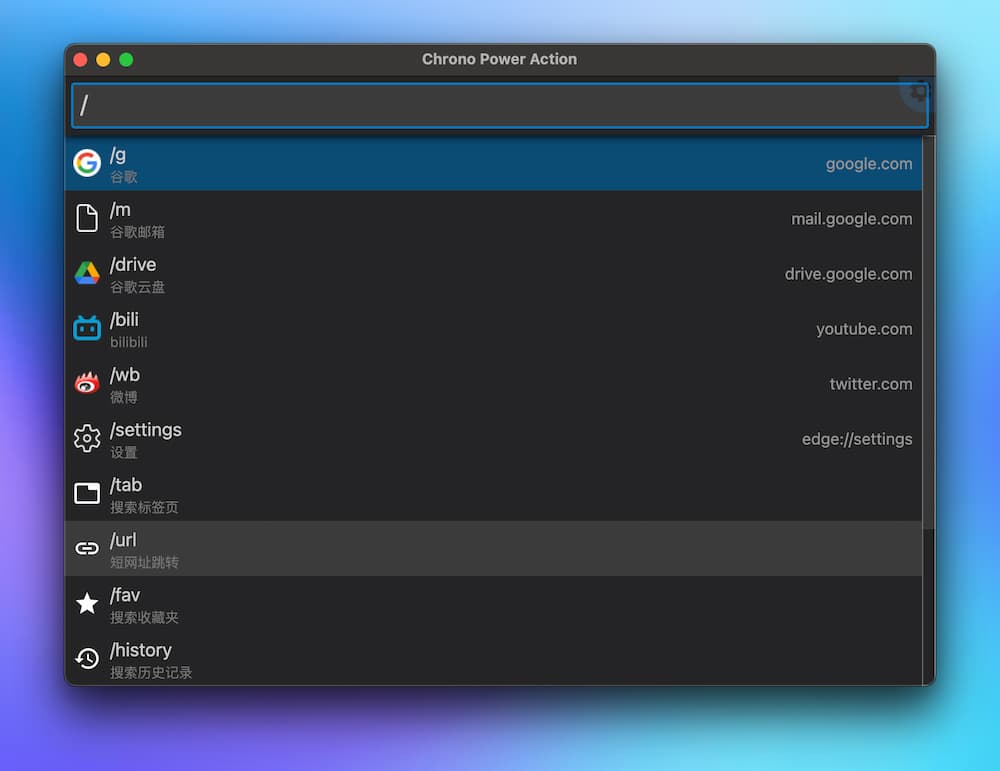Select the /g command label
This screenshot has width=1000, height=771.
(118, 155)
